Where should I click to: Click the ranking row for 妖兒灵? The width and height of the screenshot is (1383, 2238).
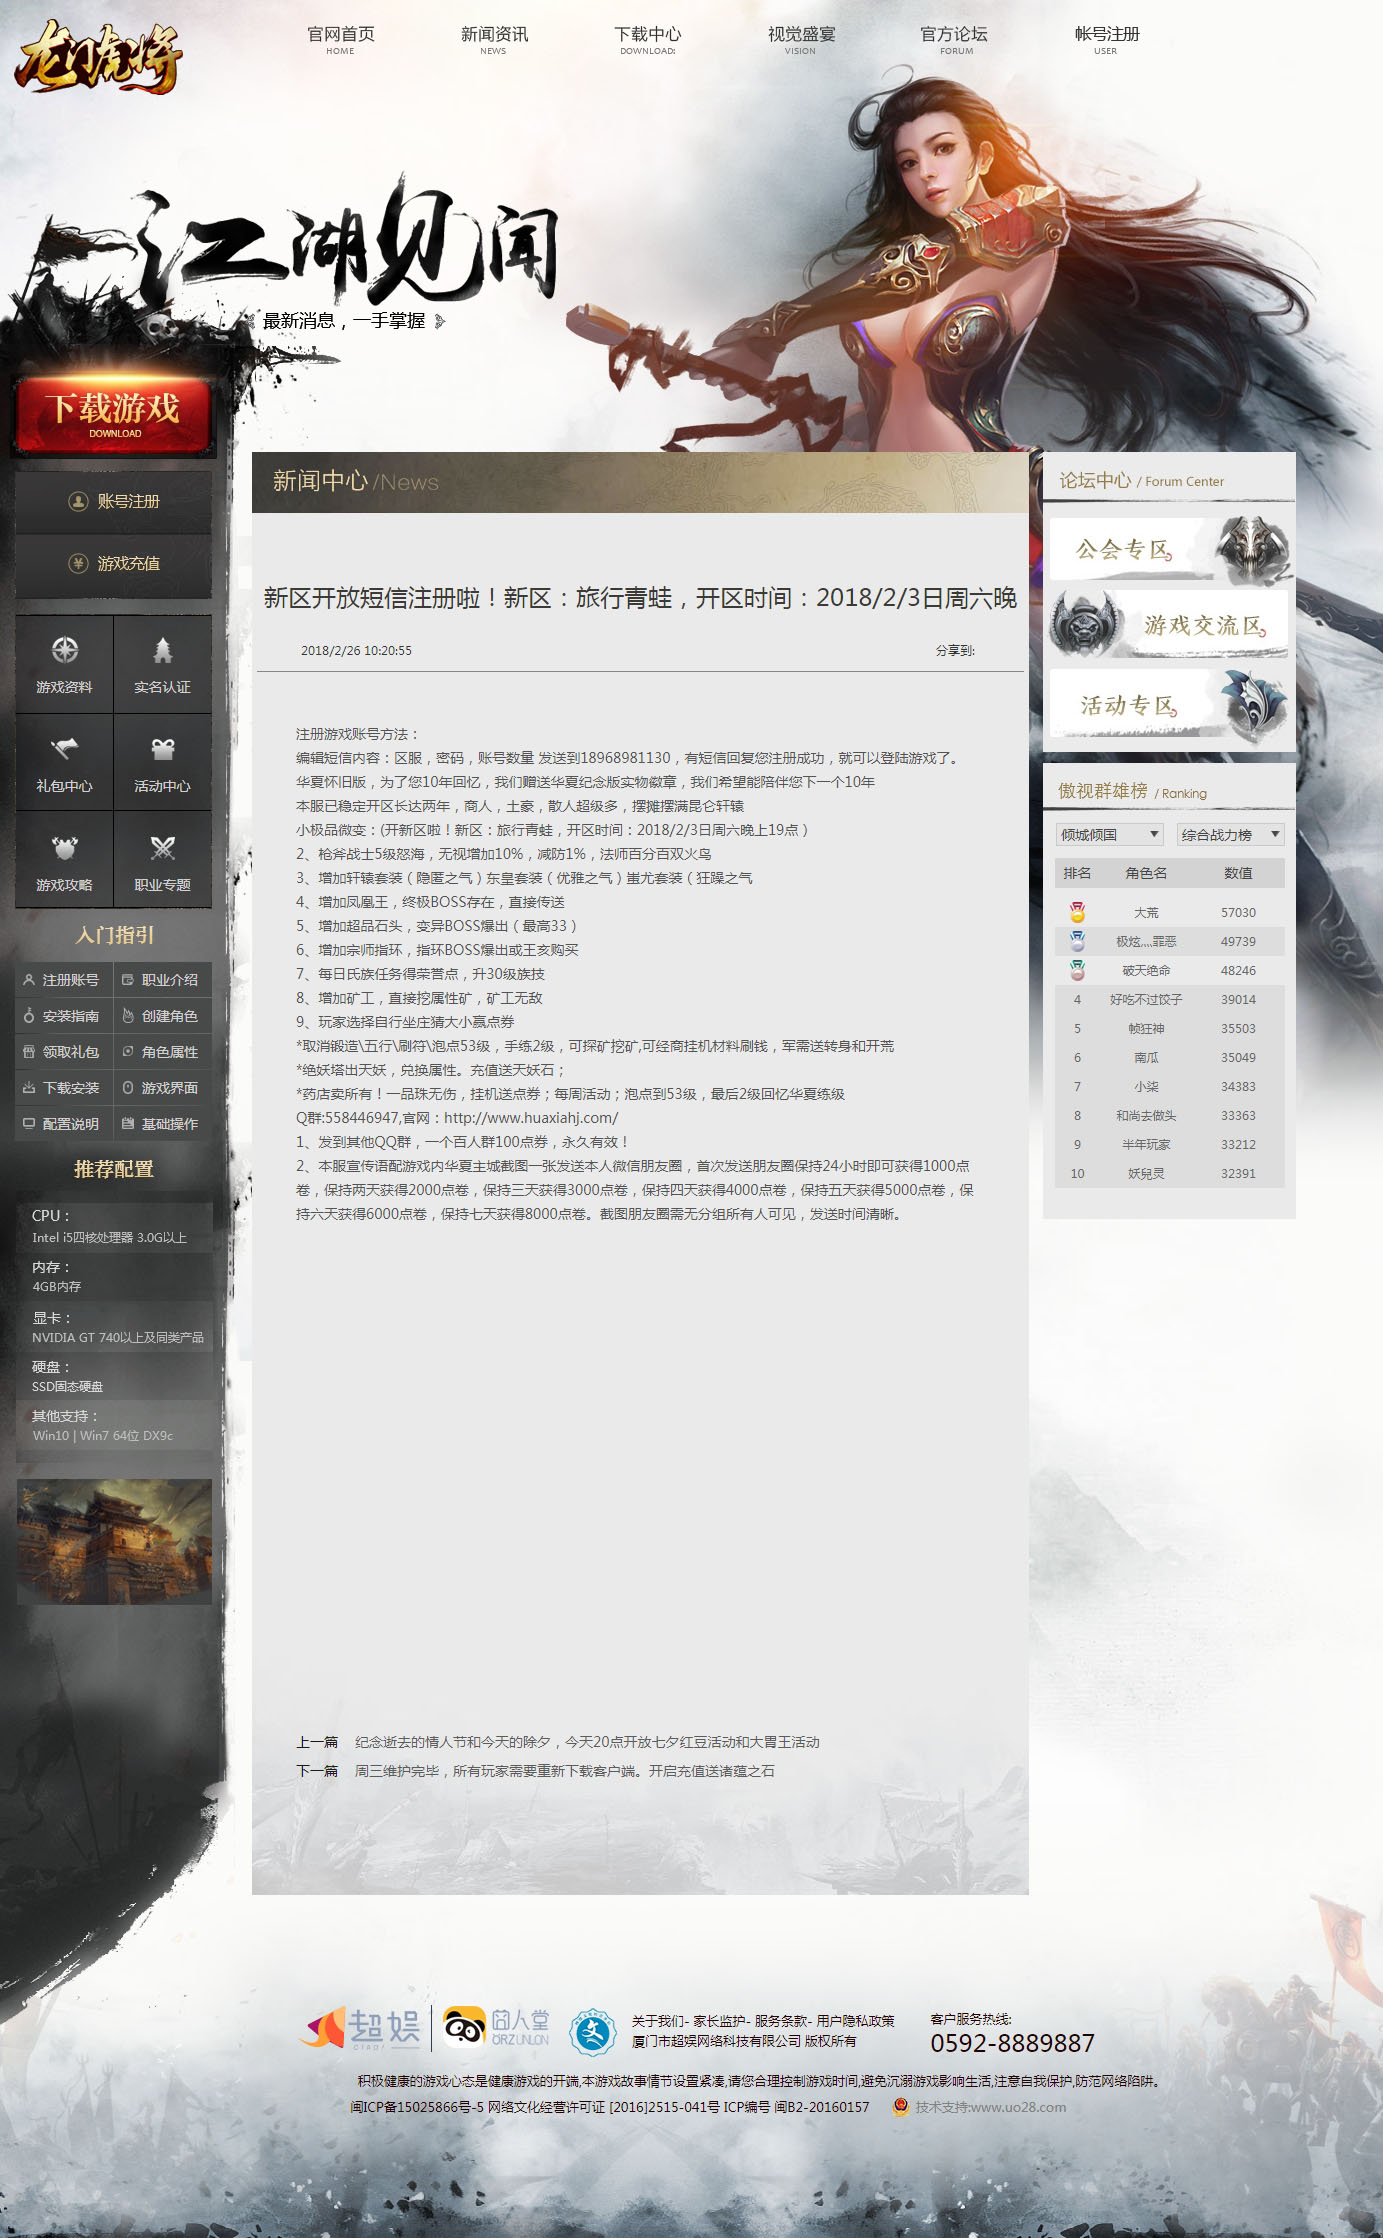tap(1169, 1173)
